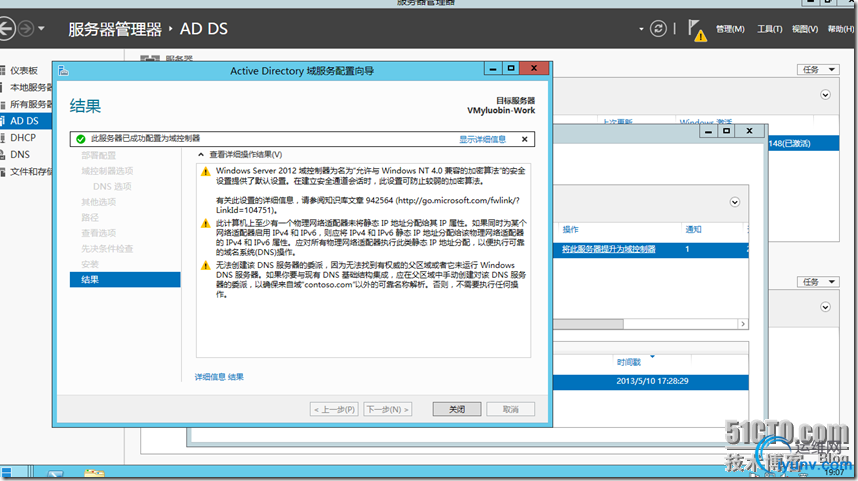Collapse the task details panel chevron
This screenshot has height=481, width=858.
coord(735,202)
